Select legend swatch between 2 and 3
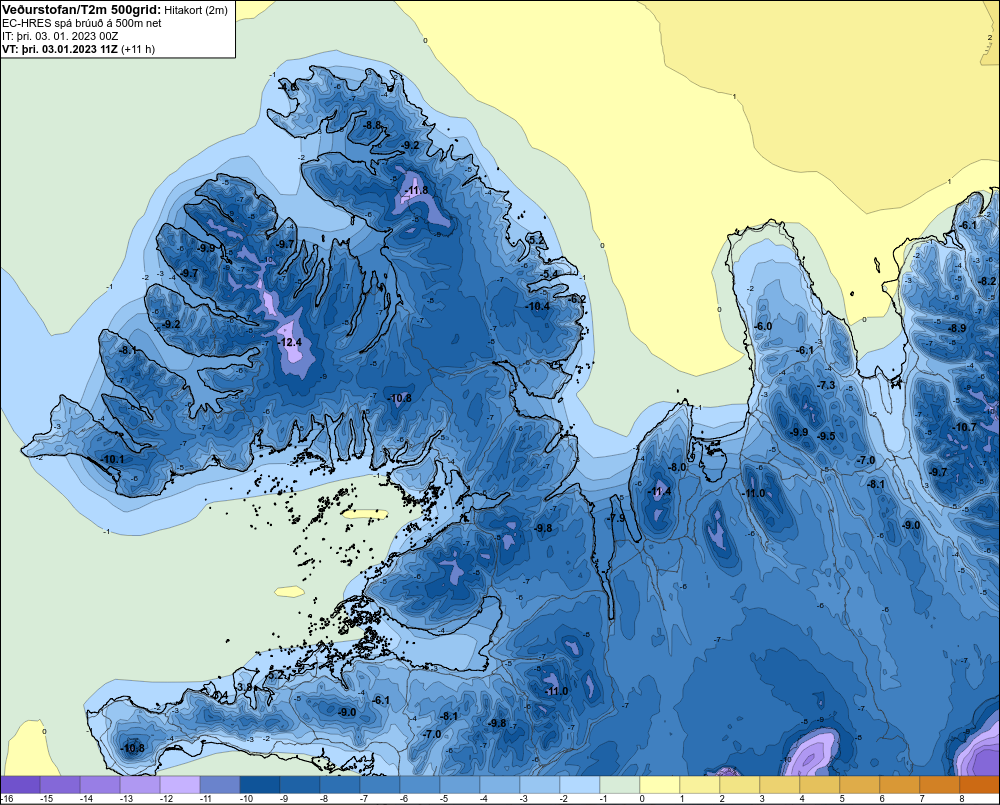Viewport: 1000px width, 805px height. (740, 784)
